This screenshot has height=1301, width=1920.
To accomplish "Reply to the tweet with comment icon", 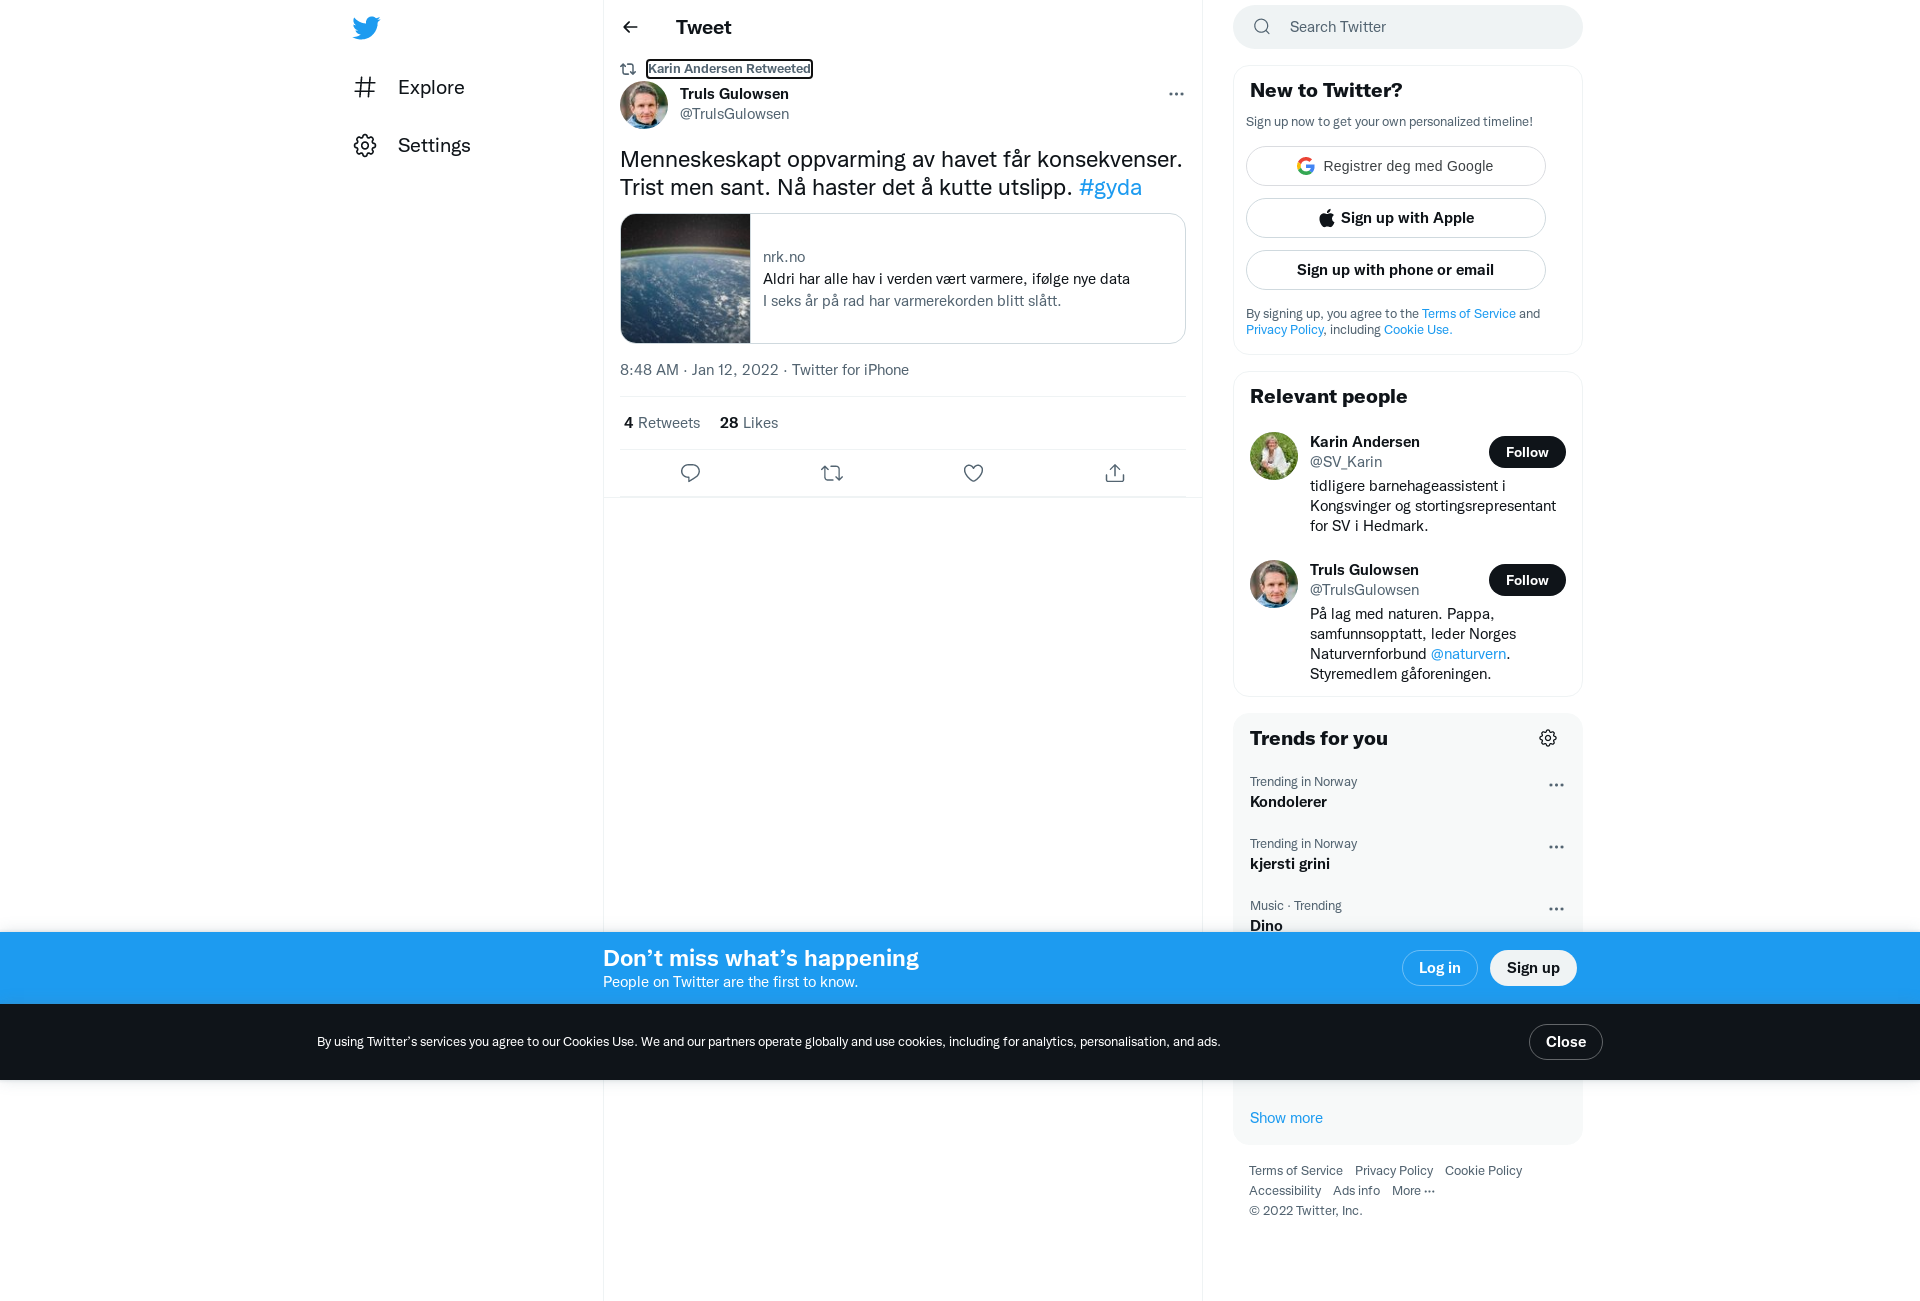I will (x=690, y=473).
